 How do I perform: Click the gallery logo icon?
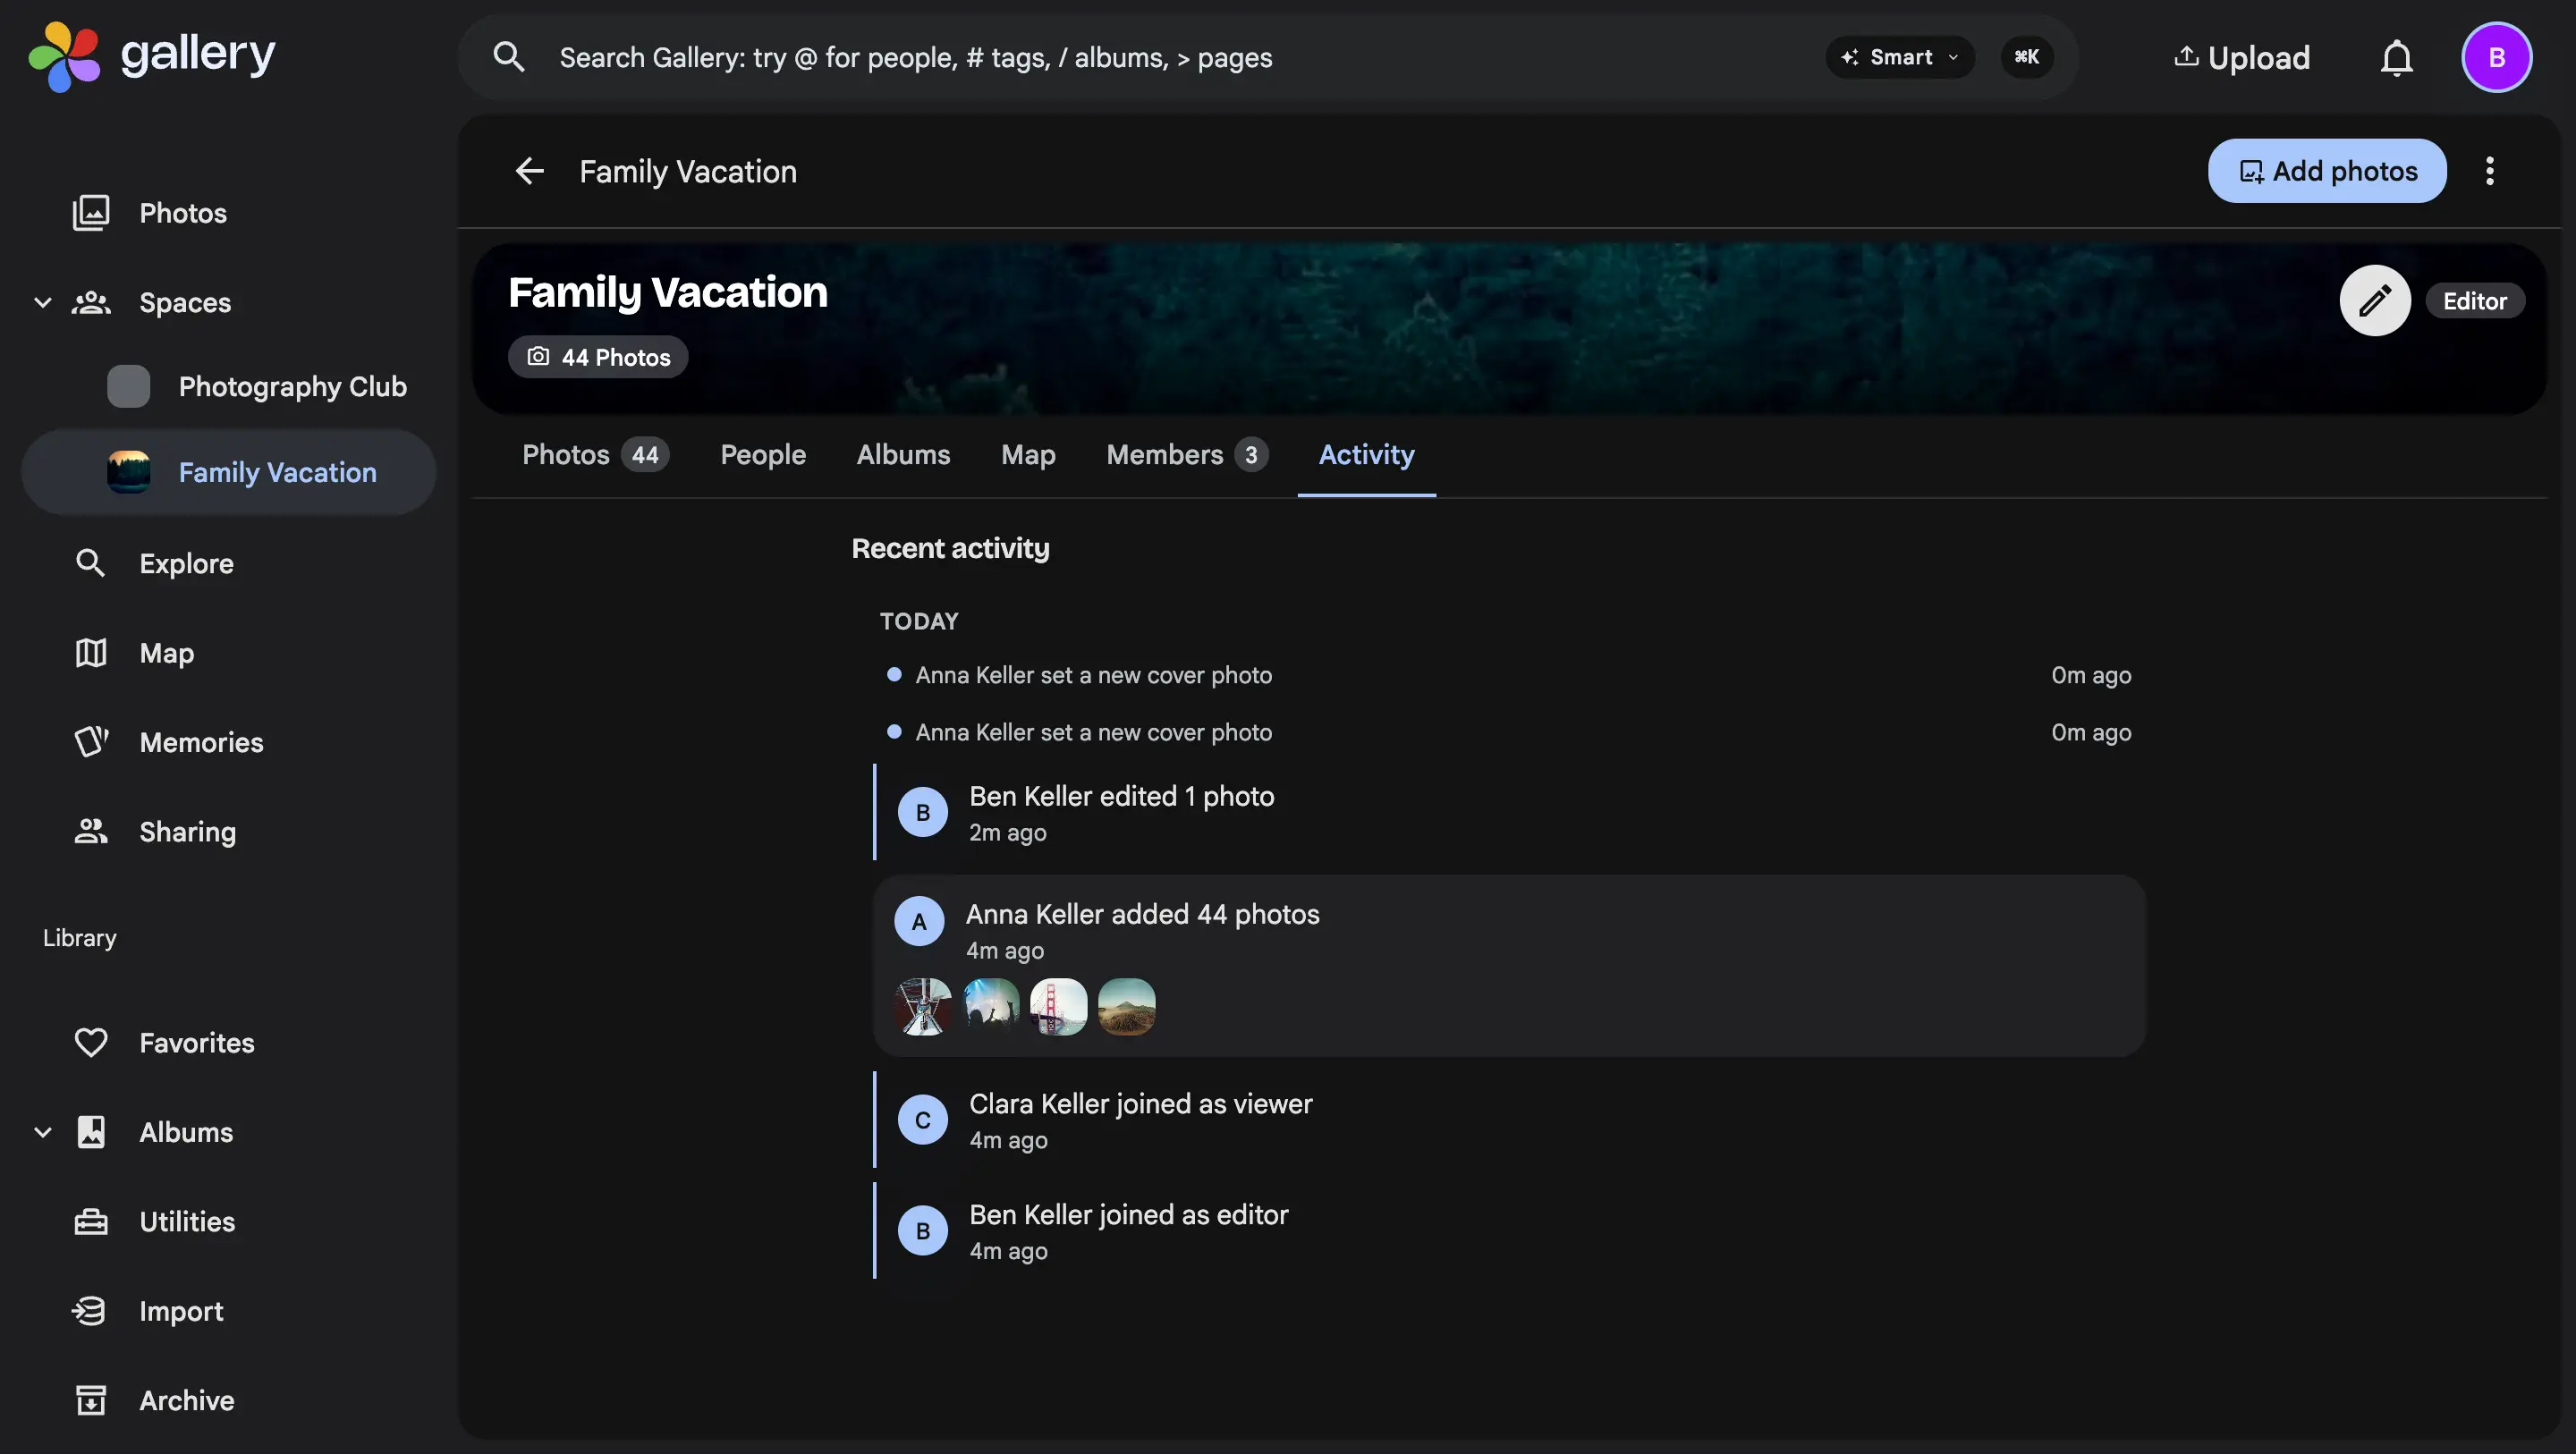coord(64,57)
